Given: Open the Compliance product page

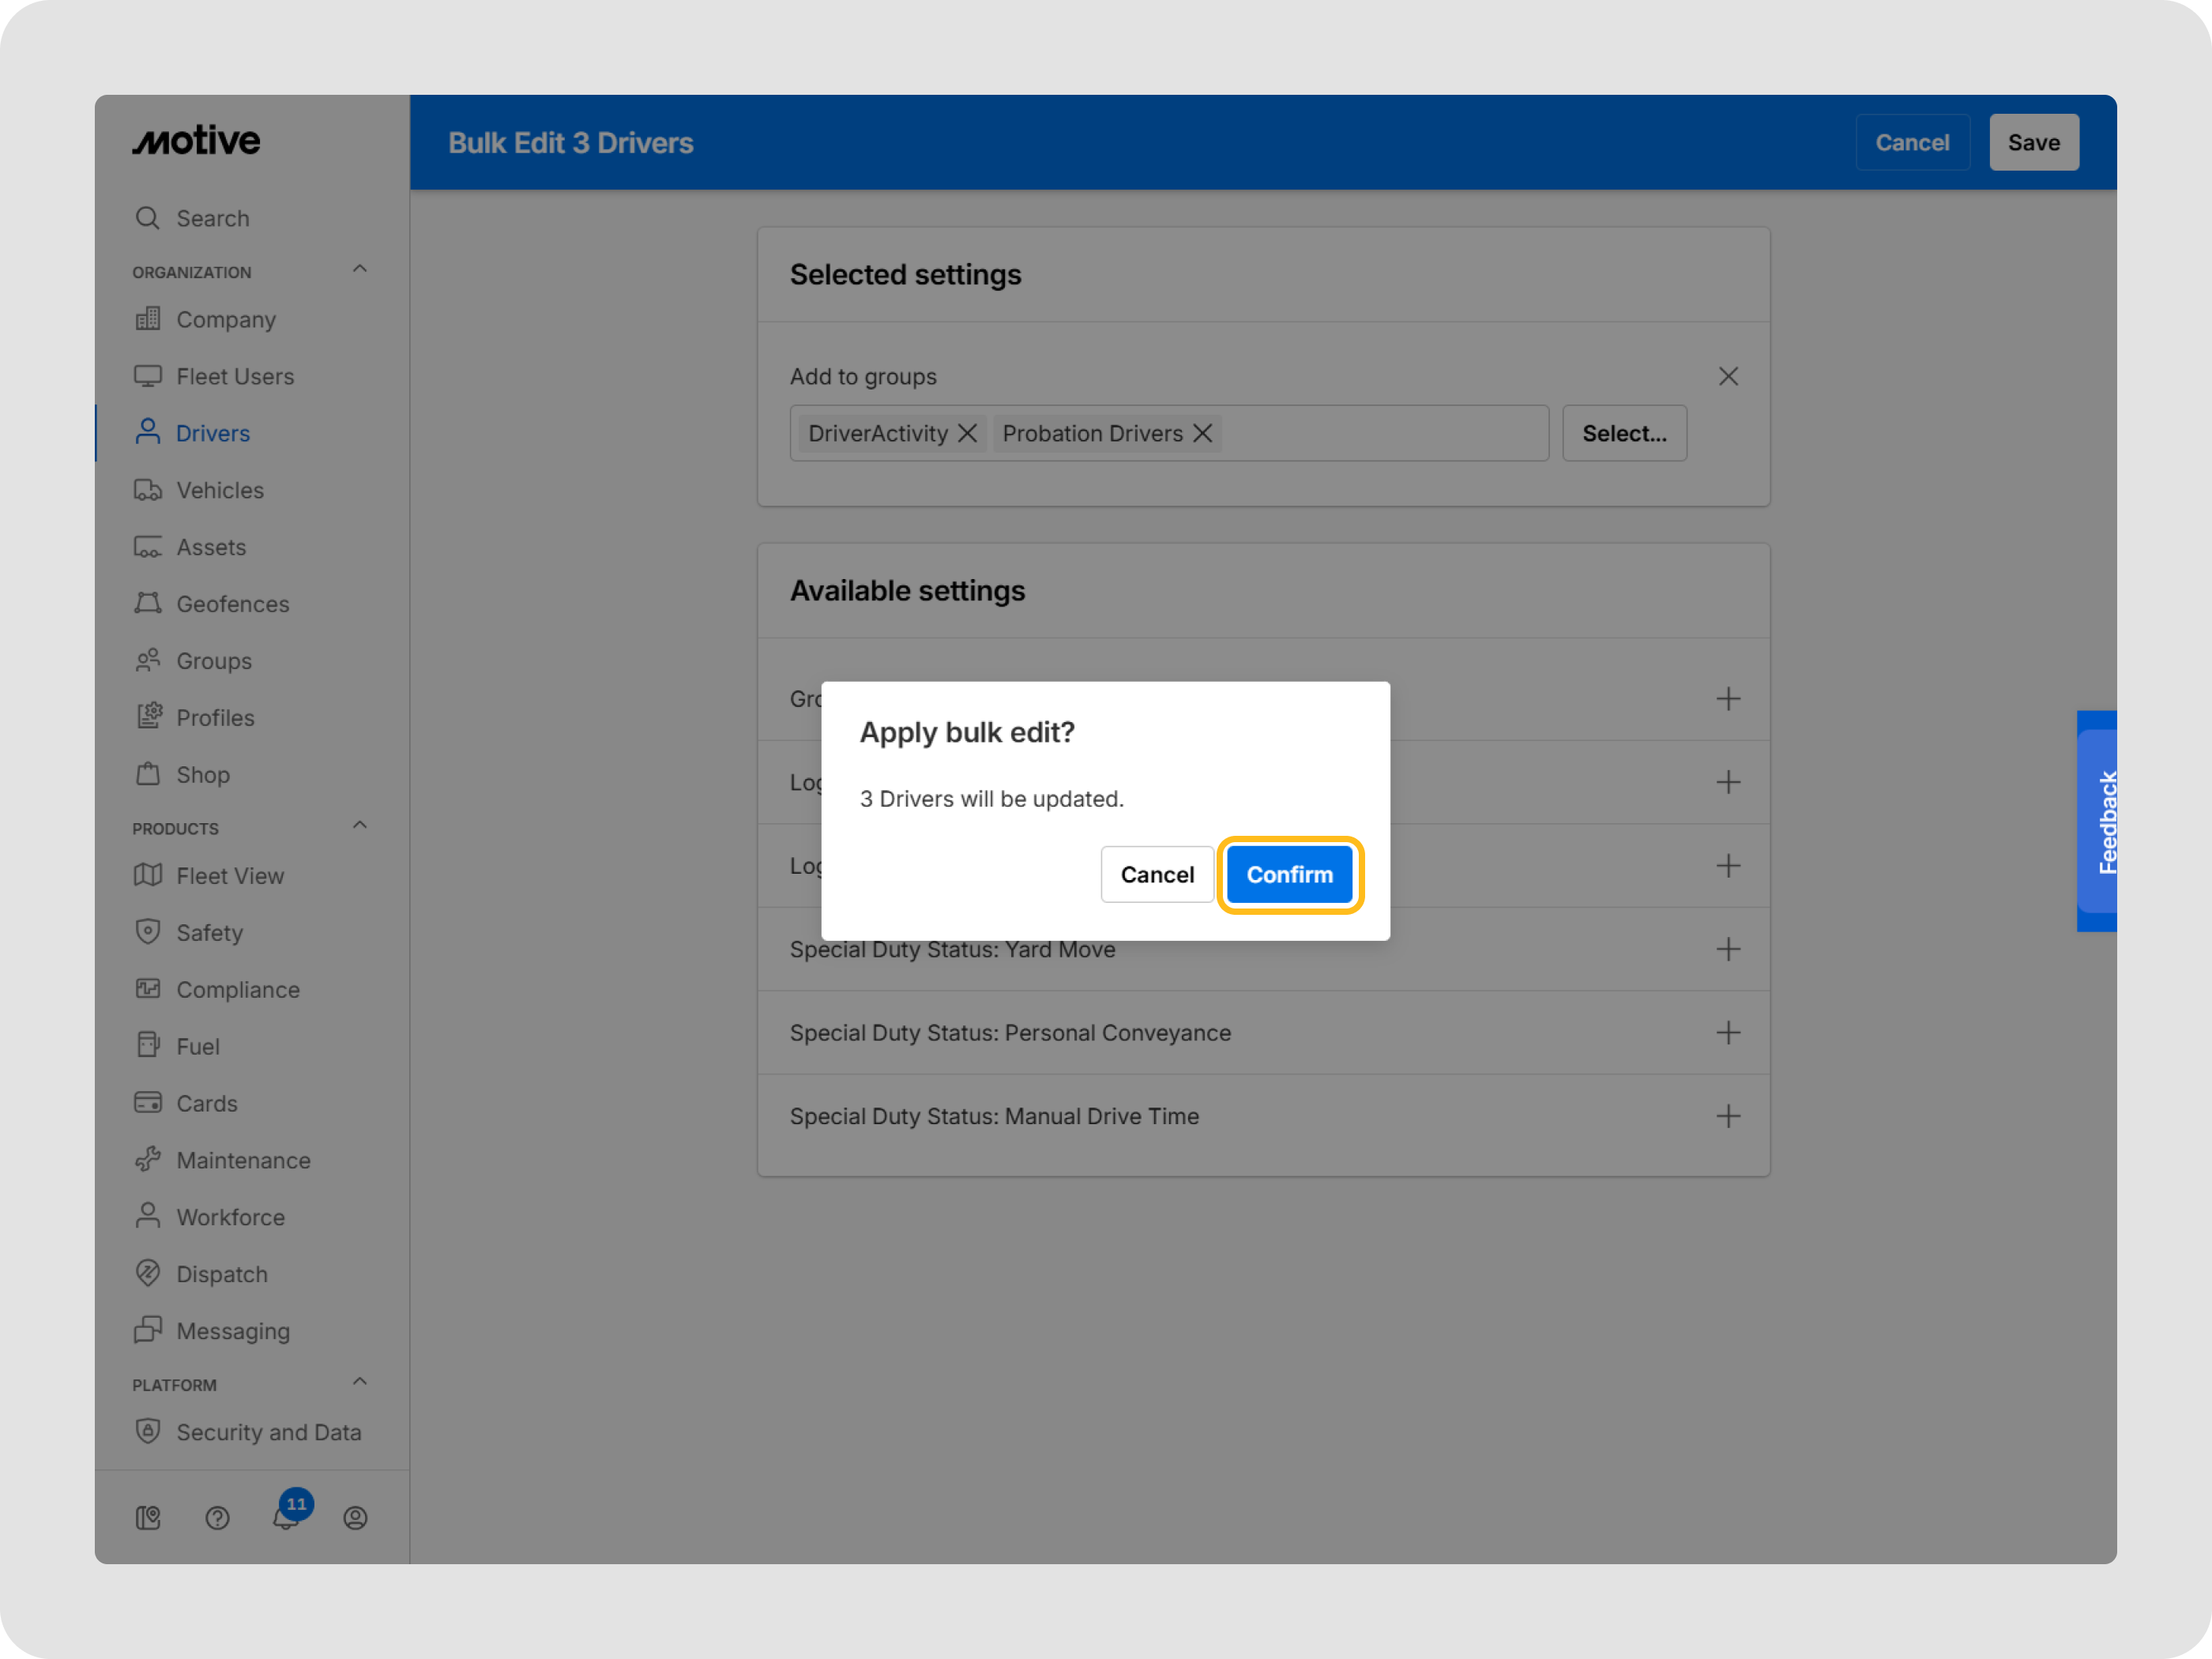Looking at the screenshot, I should click(238, 989).
